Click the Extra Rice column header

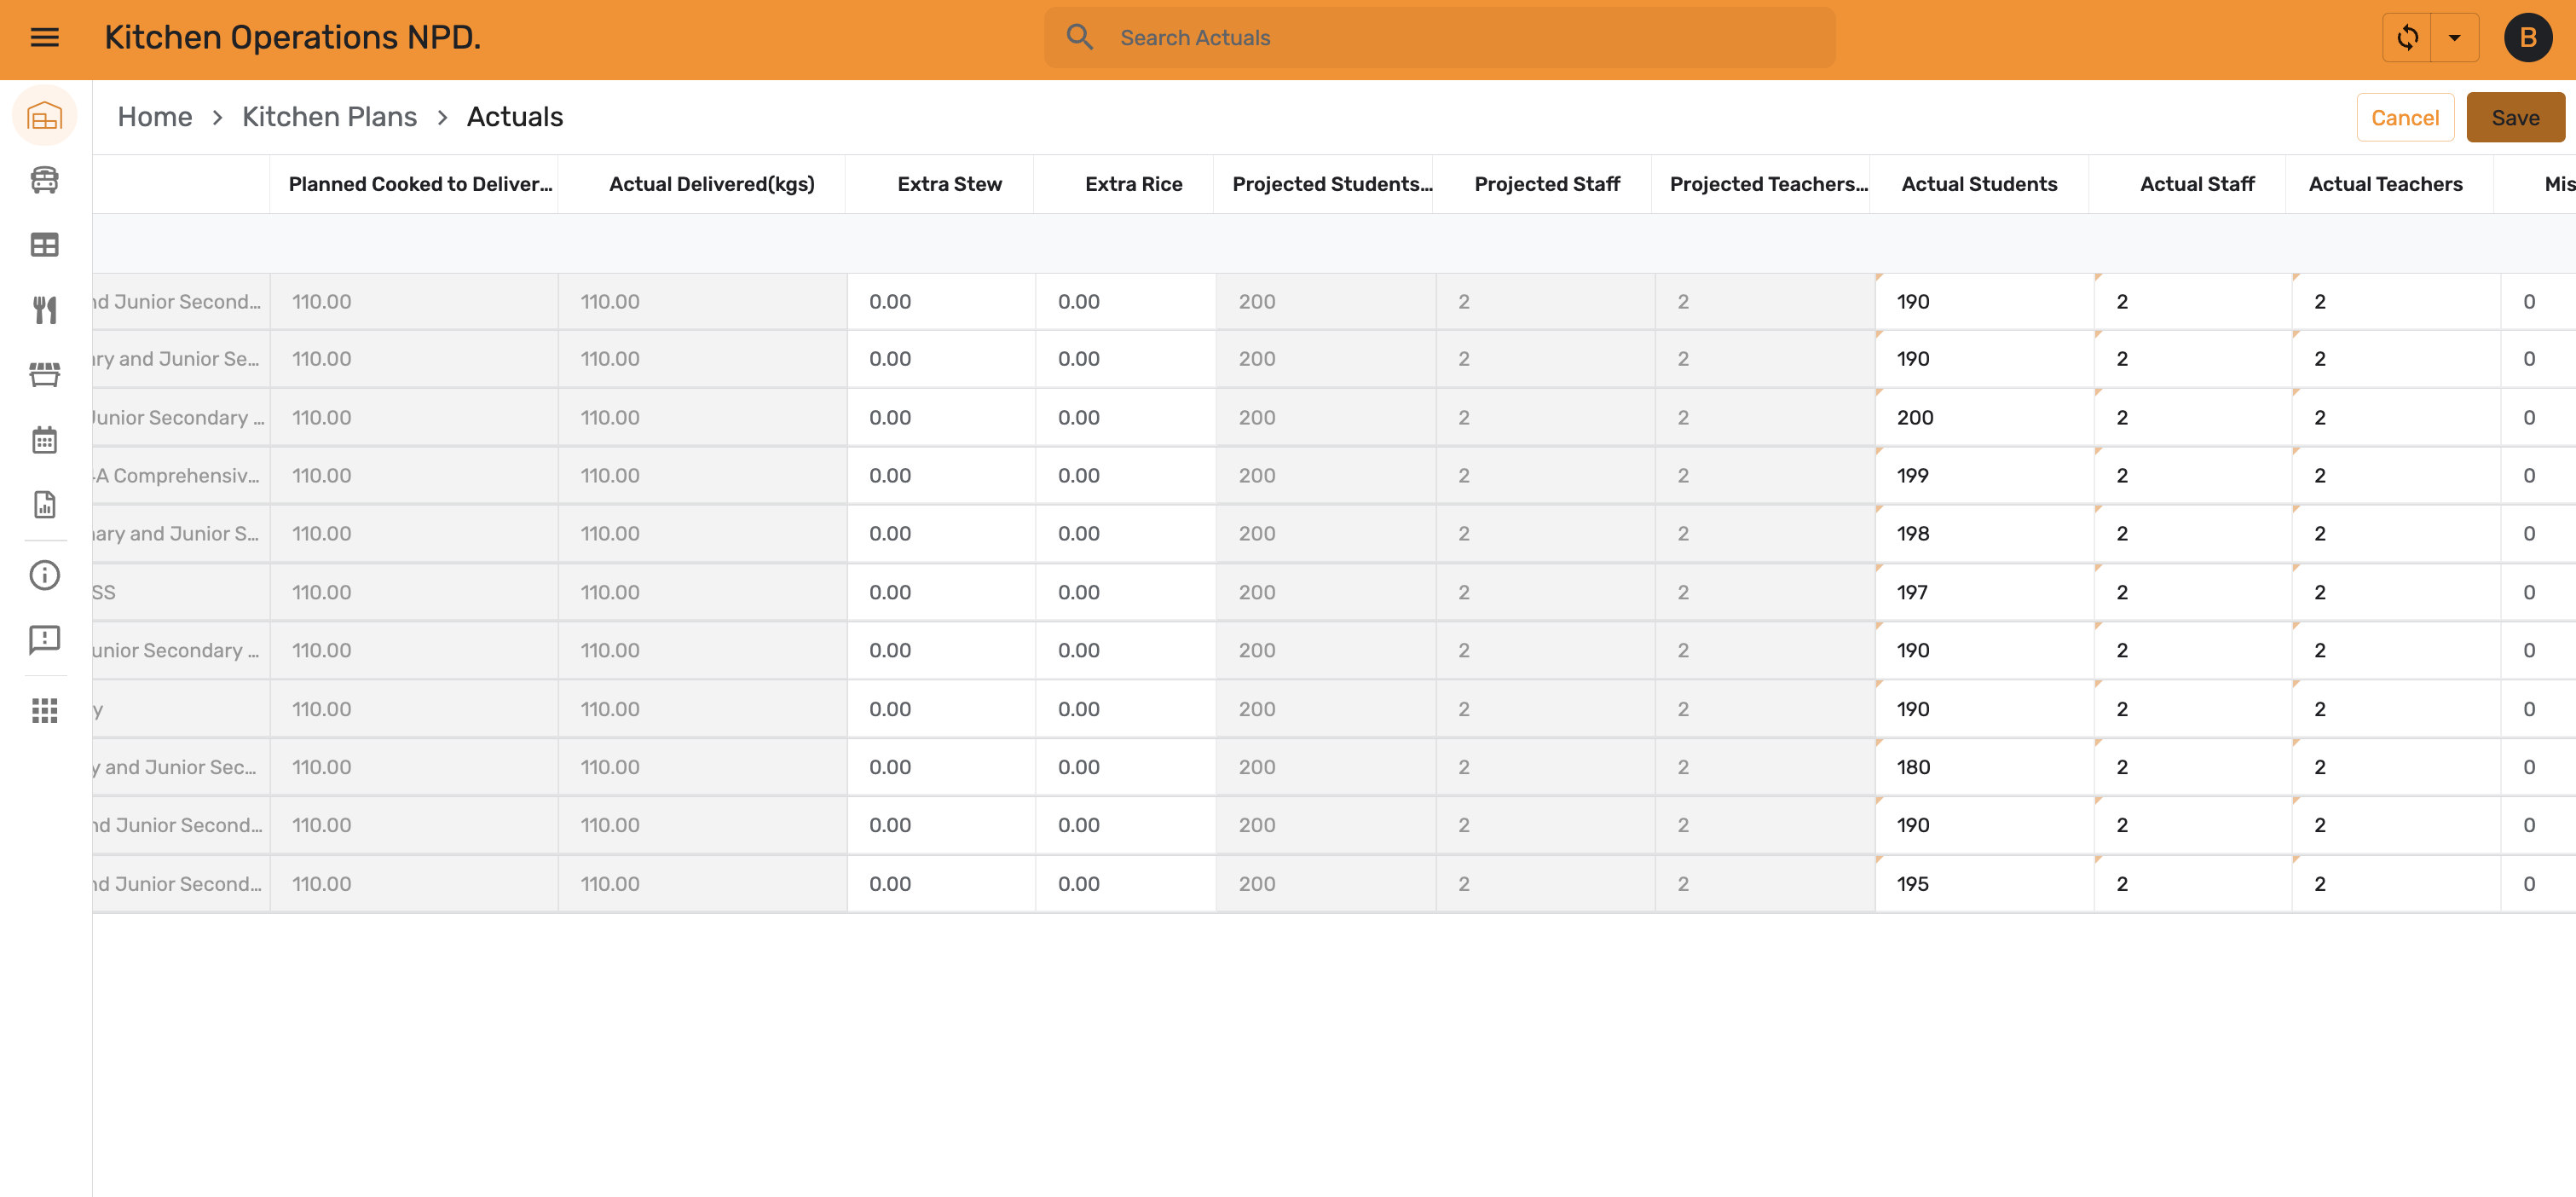[1124, 184]
